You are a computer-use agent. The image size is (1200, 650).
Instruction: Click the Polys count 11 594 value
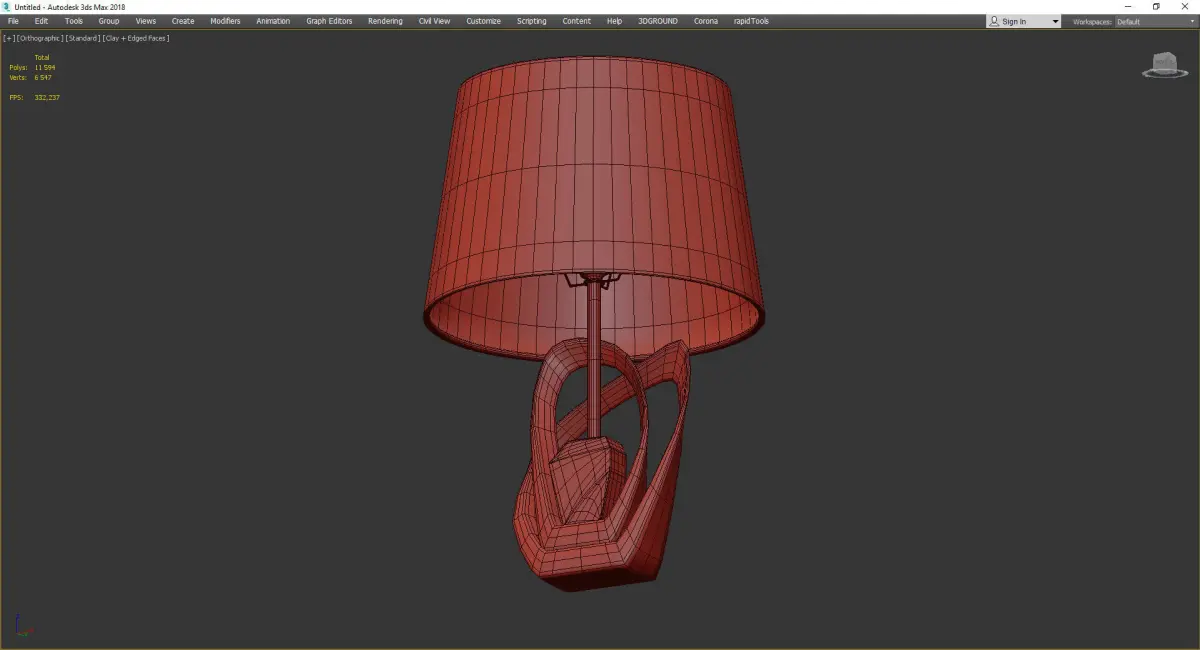(45, 68)
